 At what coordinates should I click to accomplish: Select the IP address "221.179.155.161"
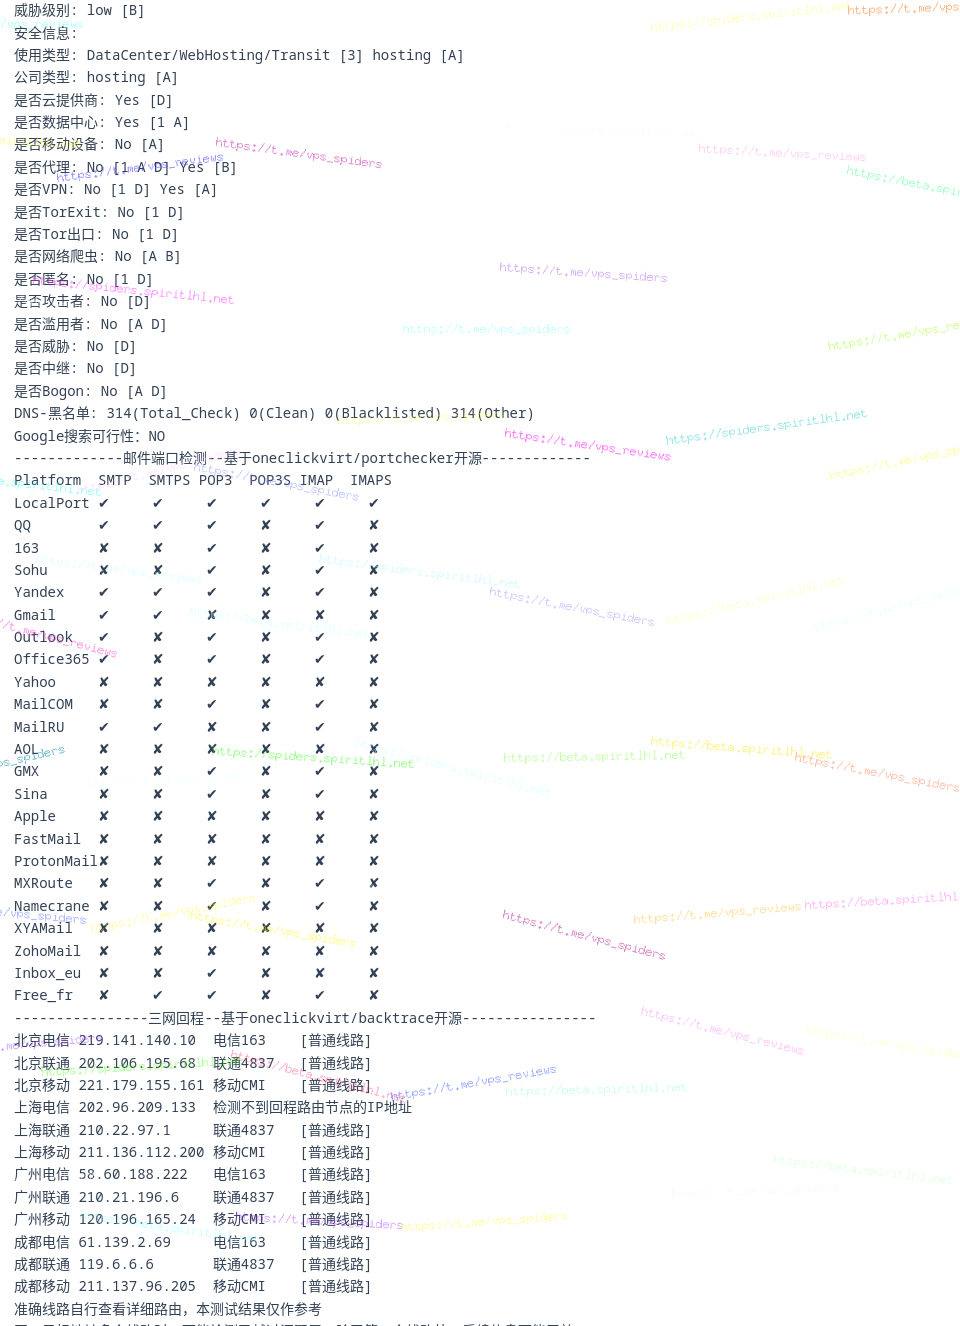141,1085
